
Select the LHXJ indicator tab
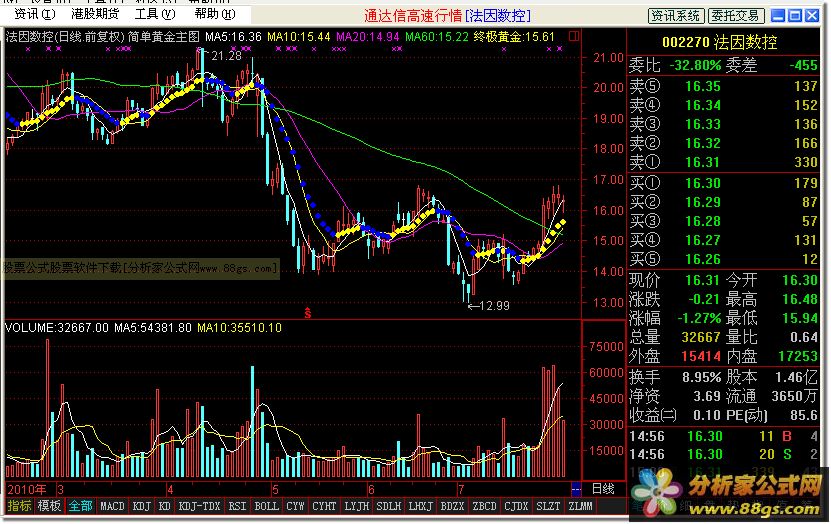click(420, 506)
